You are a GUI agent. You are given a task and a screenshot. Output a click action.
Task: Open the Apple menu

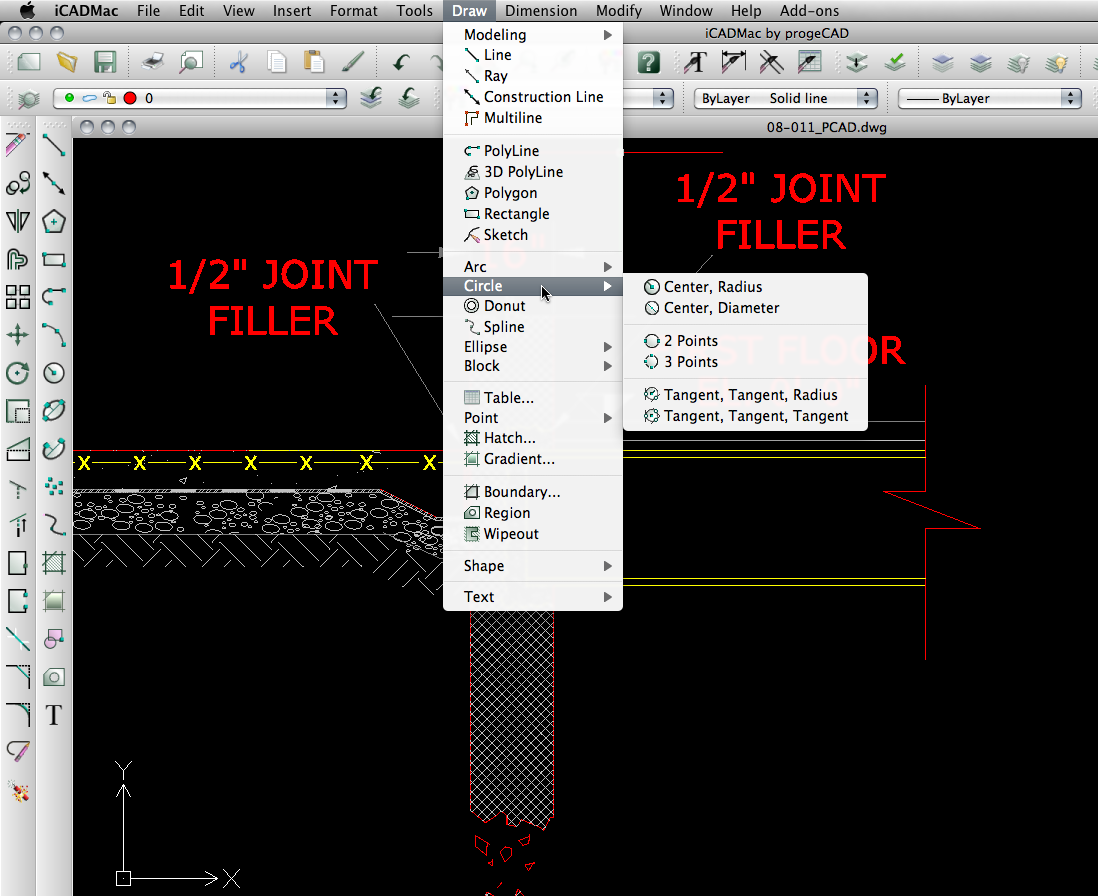tap(27, 10)
